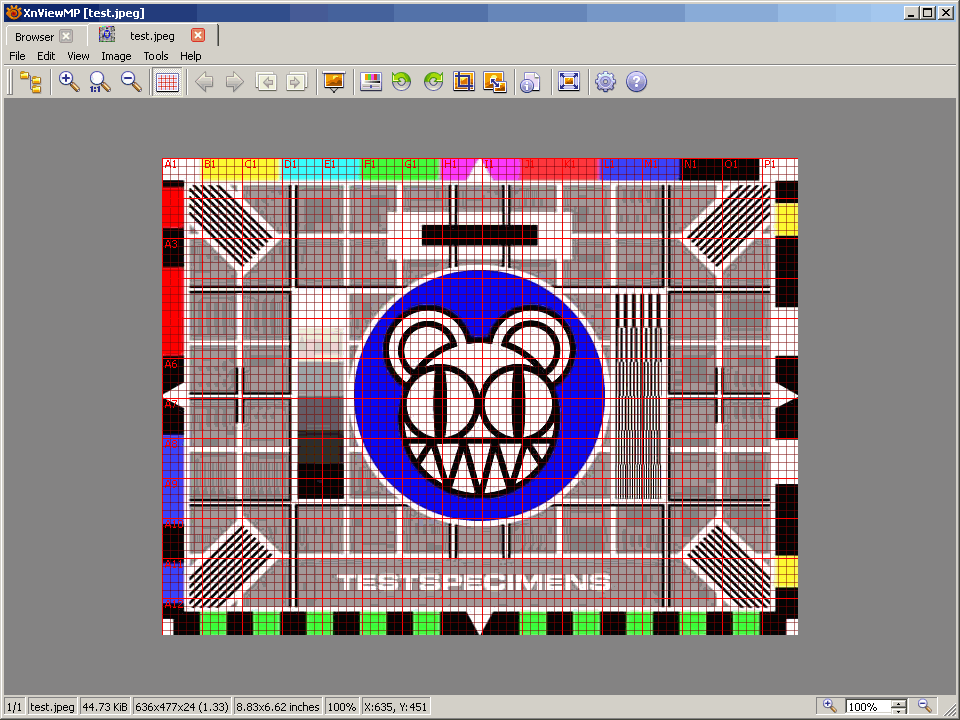Start the slideshow presentation icon
This screenshot has width=960, height=720.
(x=334, y=81)
